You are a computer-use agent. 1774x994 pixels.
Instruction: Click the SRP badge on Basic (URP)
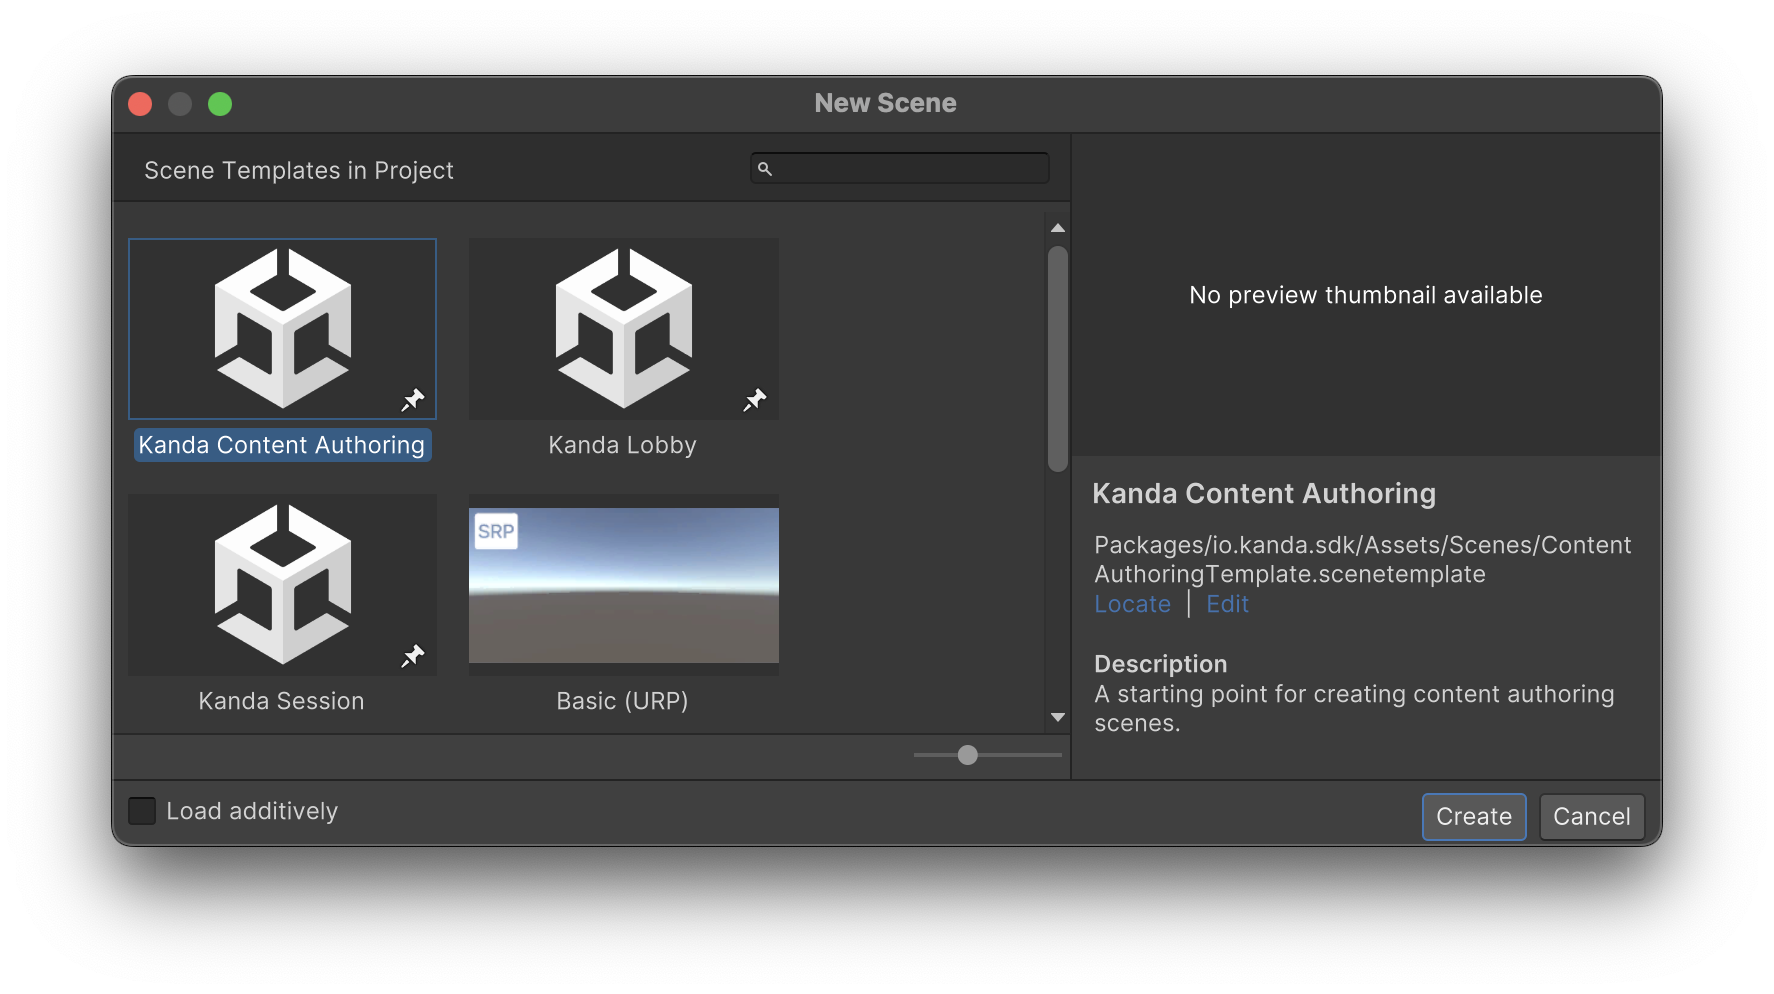click(x=496, y=531)
